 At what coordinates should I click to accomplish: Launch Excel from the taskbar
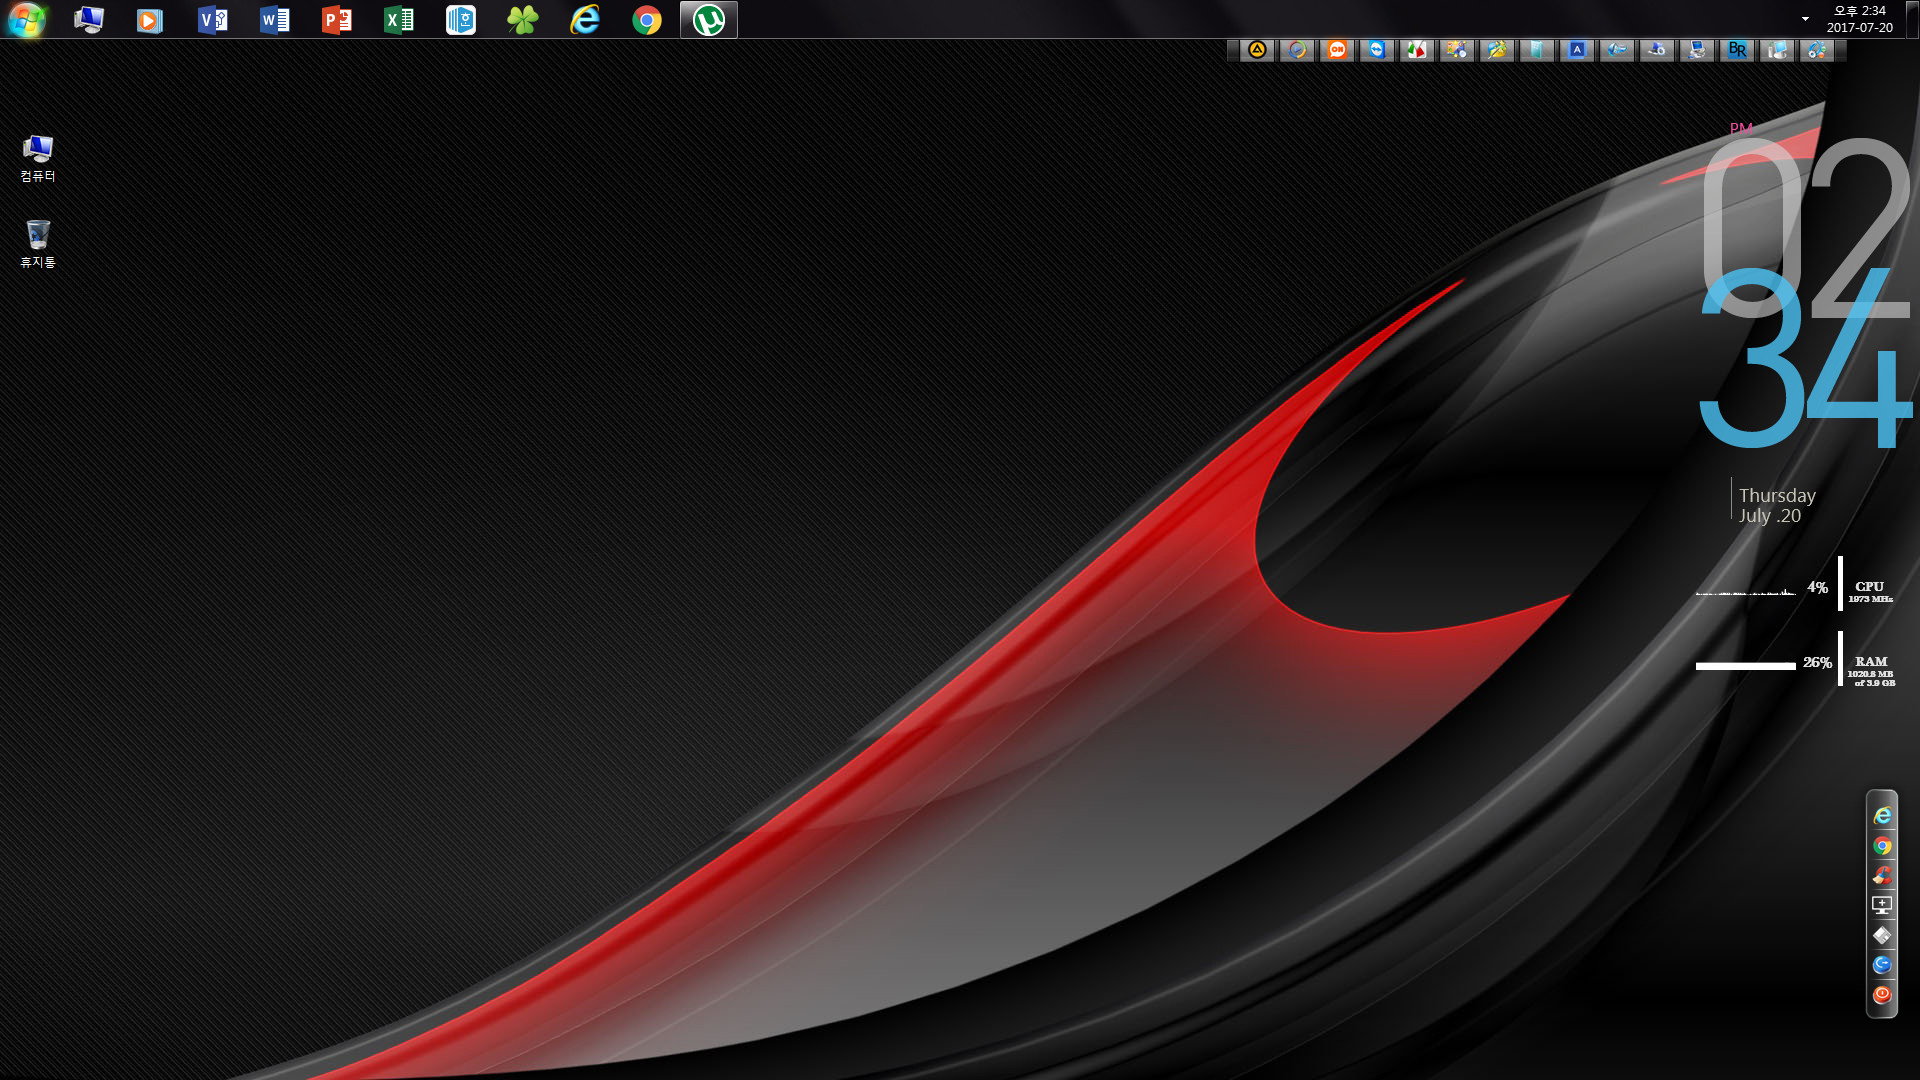(x=398, y=19)
